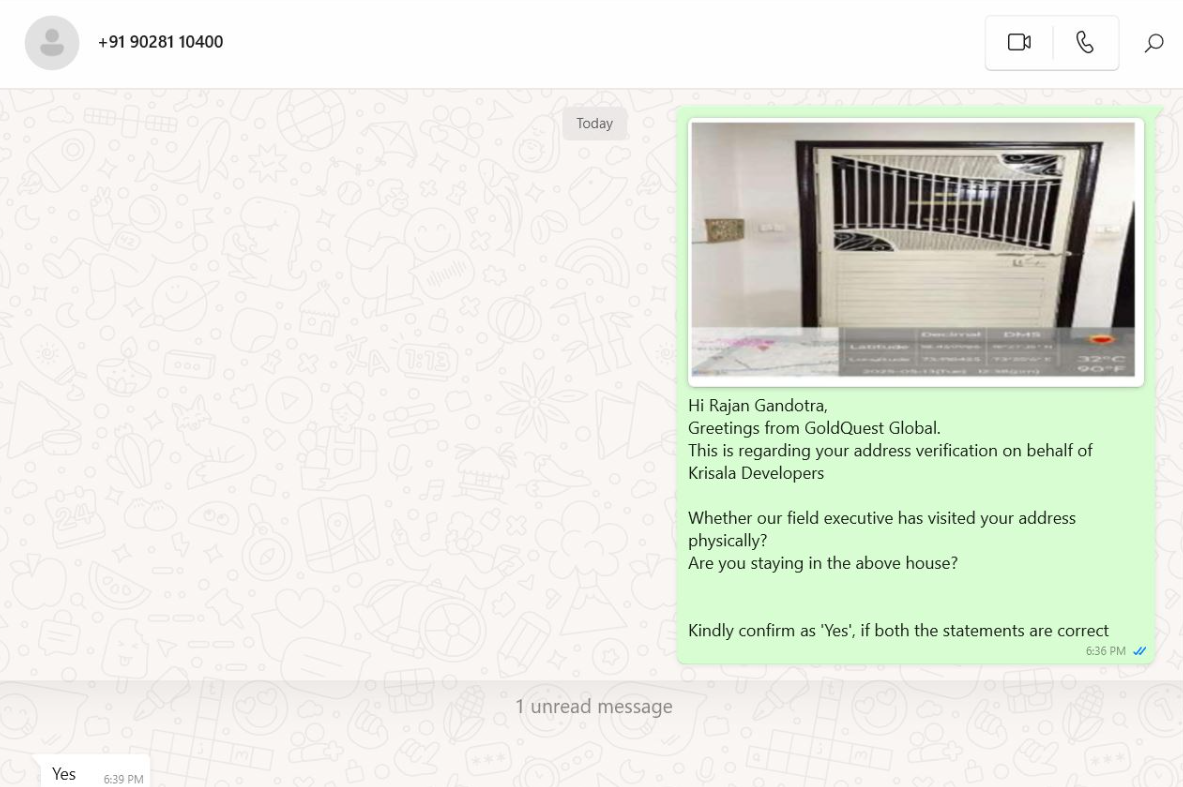Click the 'Hi Rajan Gandotra,' line
Image resolution: width=1183 pixels, height=787 pixels.
[757, 406]
